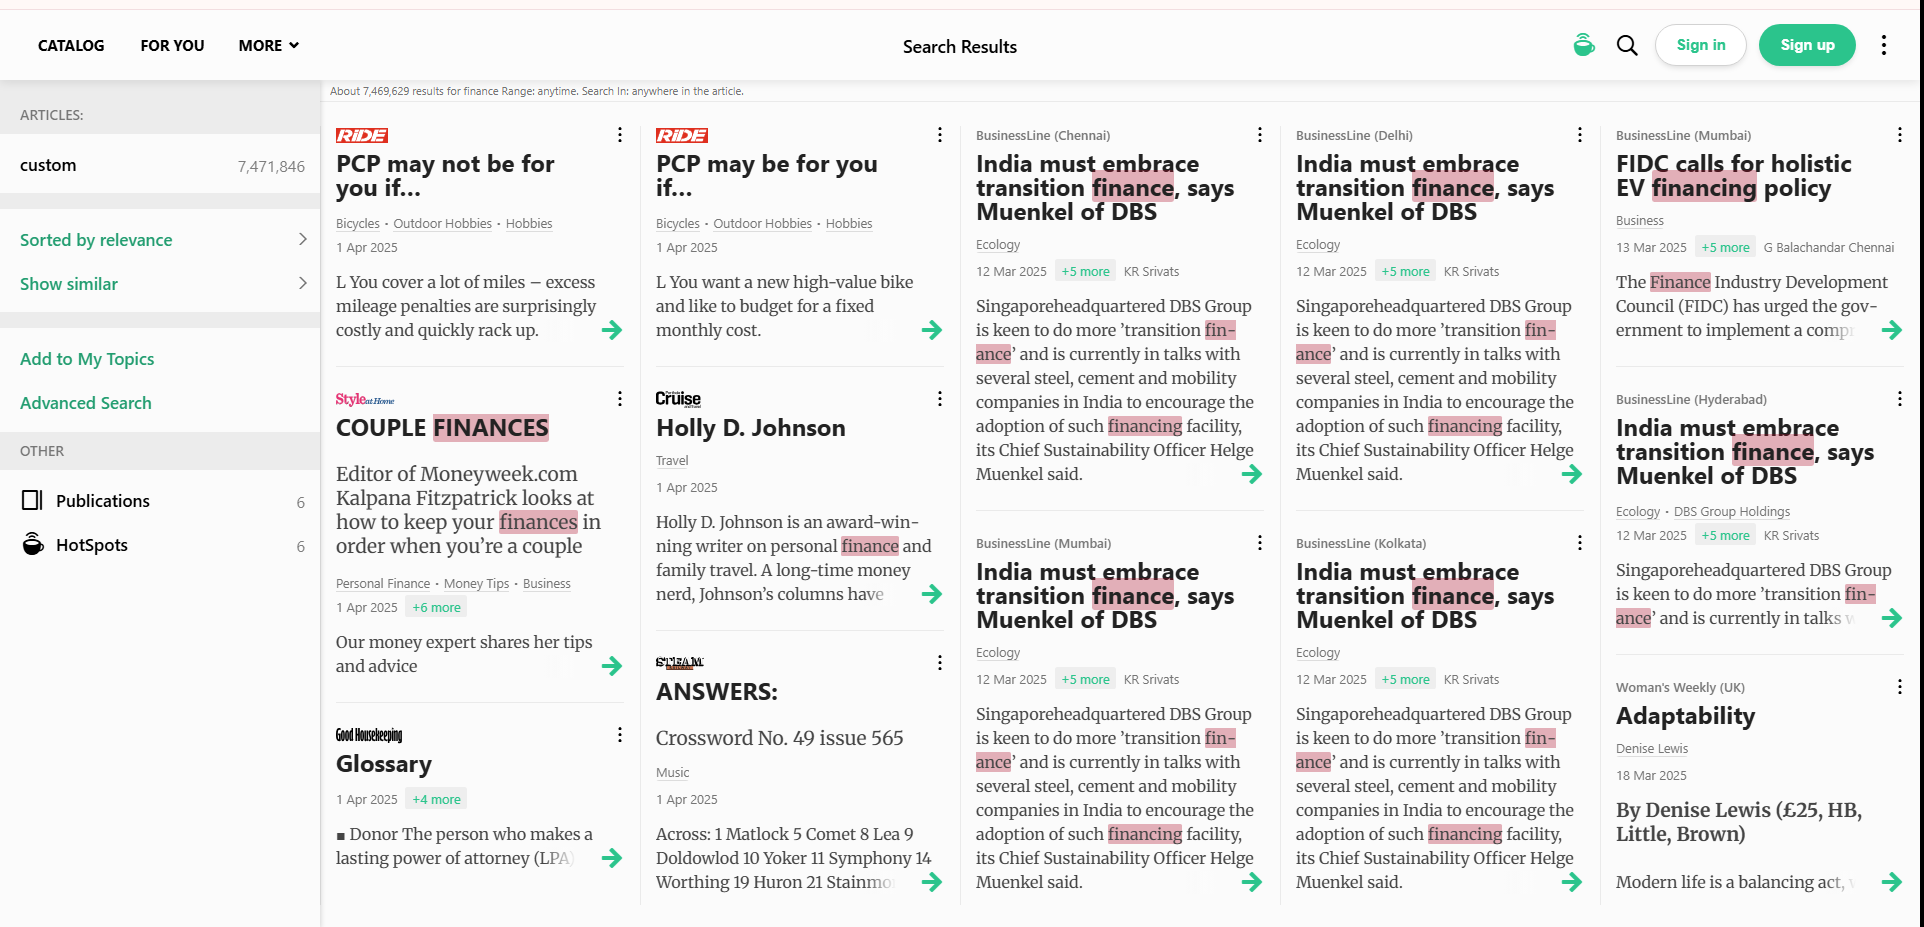
Task: Open options menu for FIDC calls article
Action: (1899, 135)
